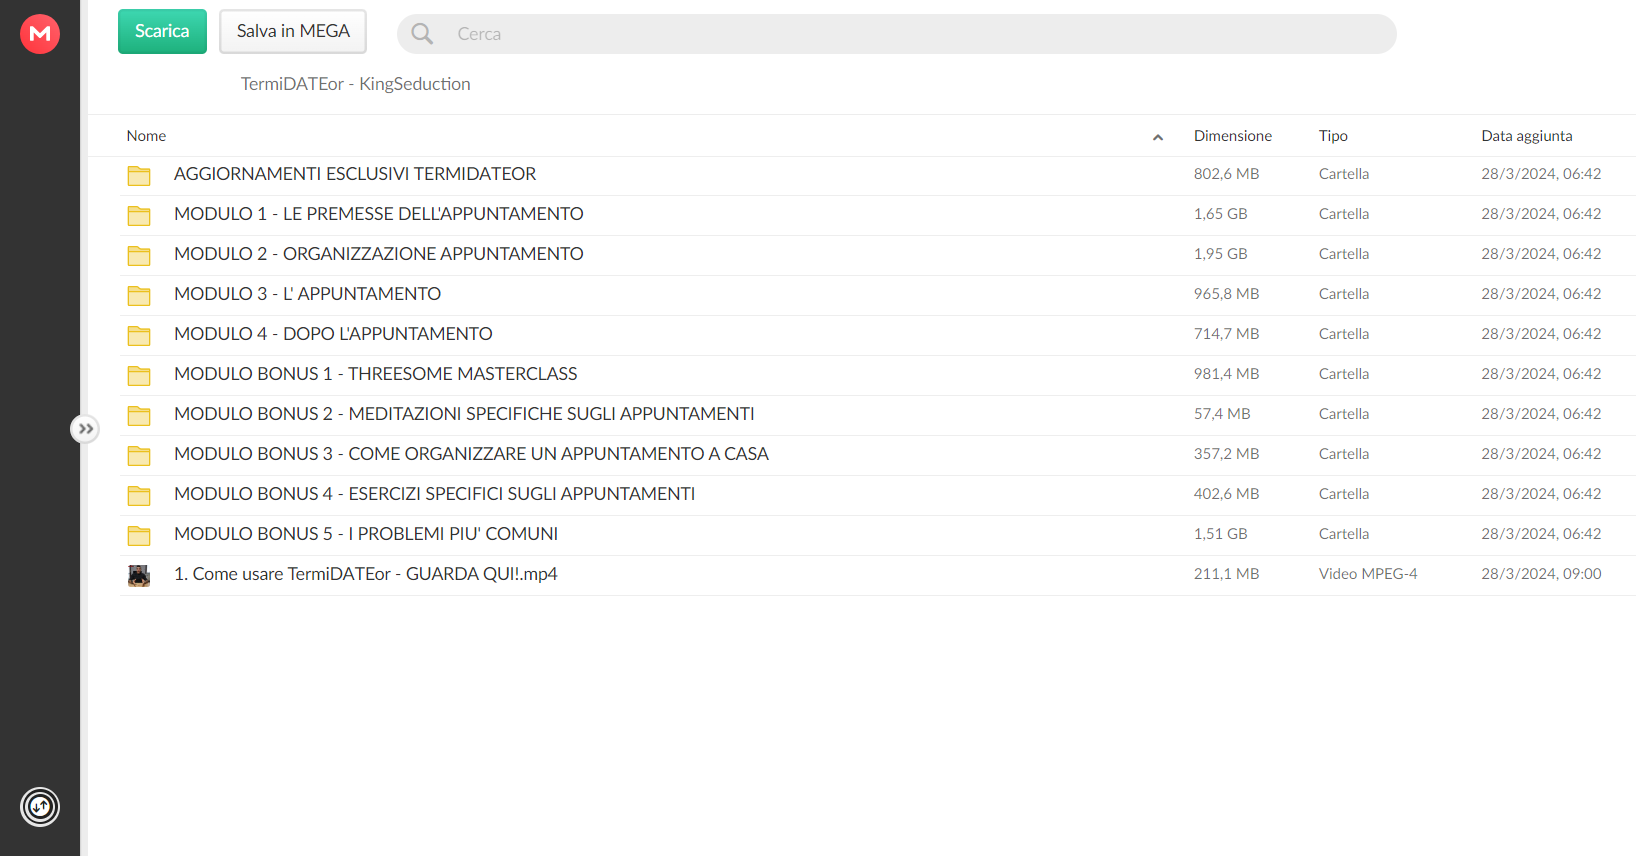
Task: Sort by Dimensione column header
Action: click(x=1232, y=136)
